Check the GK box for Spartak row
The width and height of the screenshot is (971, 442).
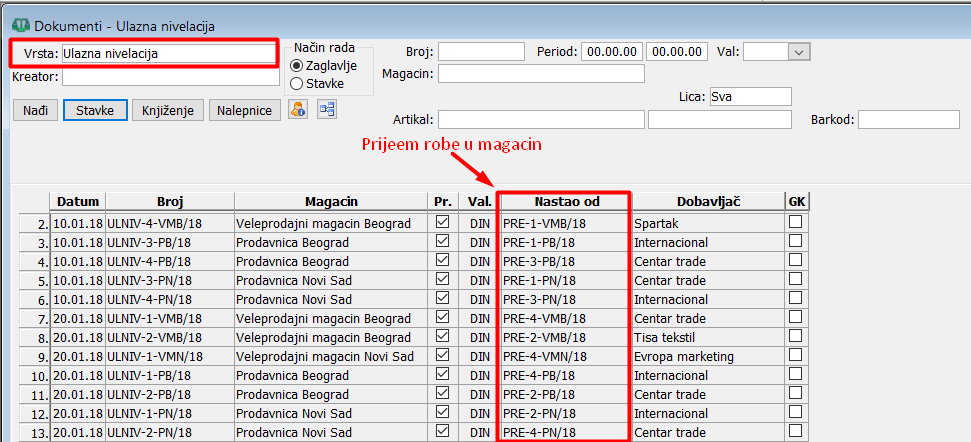[795, 223]
